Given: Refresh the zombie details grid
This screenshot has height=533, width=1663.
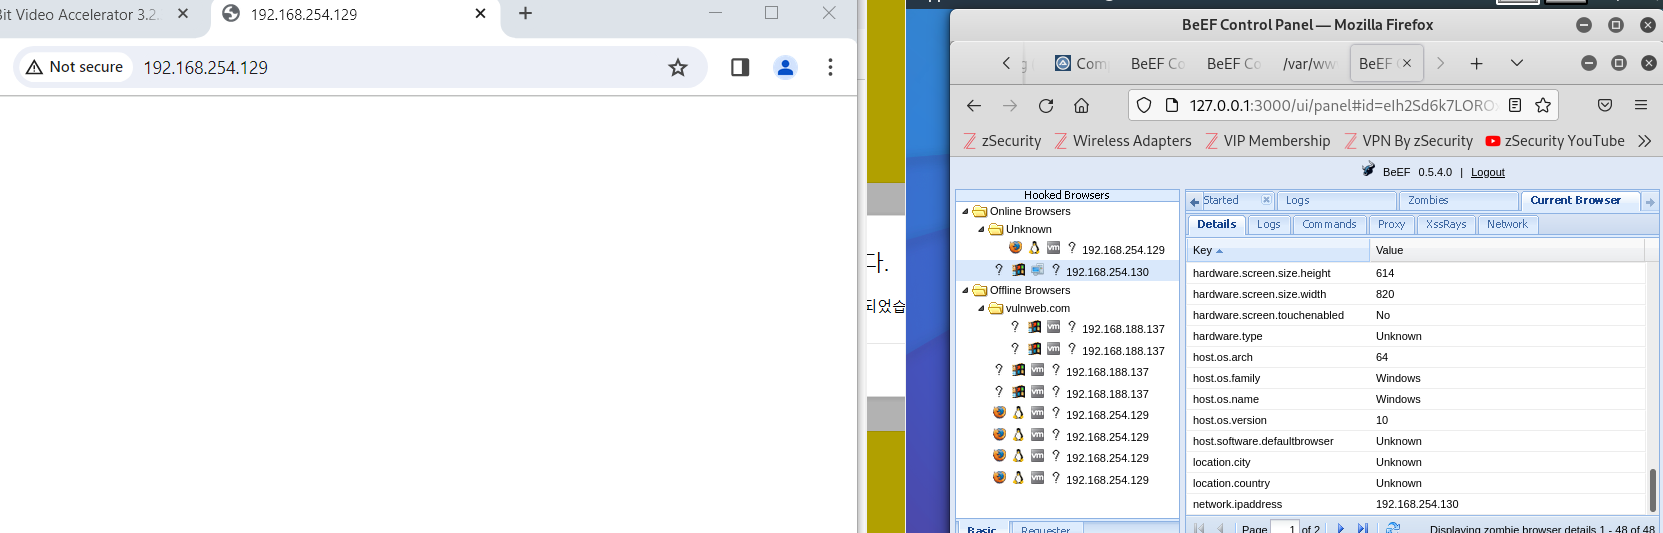Looking at the screenshot, I should [1392, 528].
